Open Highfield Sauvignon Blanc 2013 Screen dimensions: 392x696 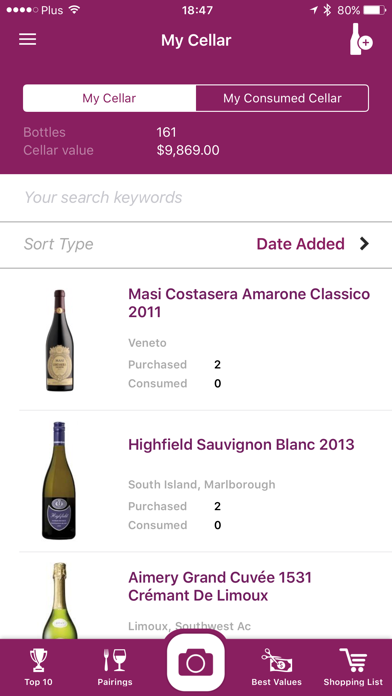pyautogui.click(x=241, y=445)
